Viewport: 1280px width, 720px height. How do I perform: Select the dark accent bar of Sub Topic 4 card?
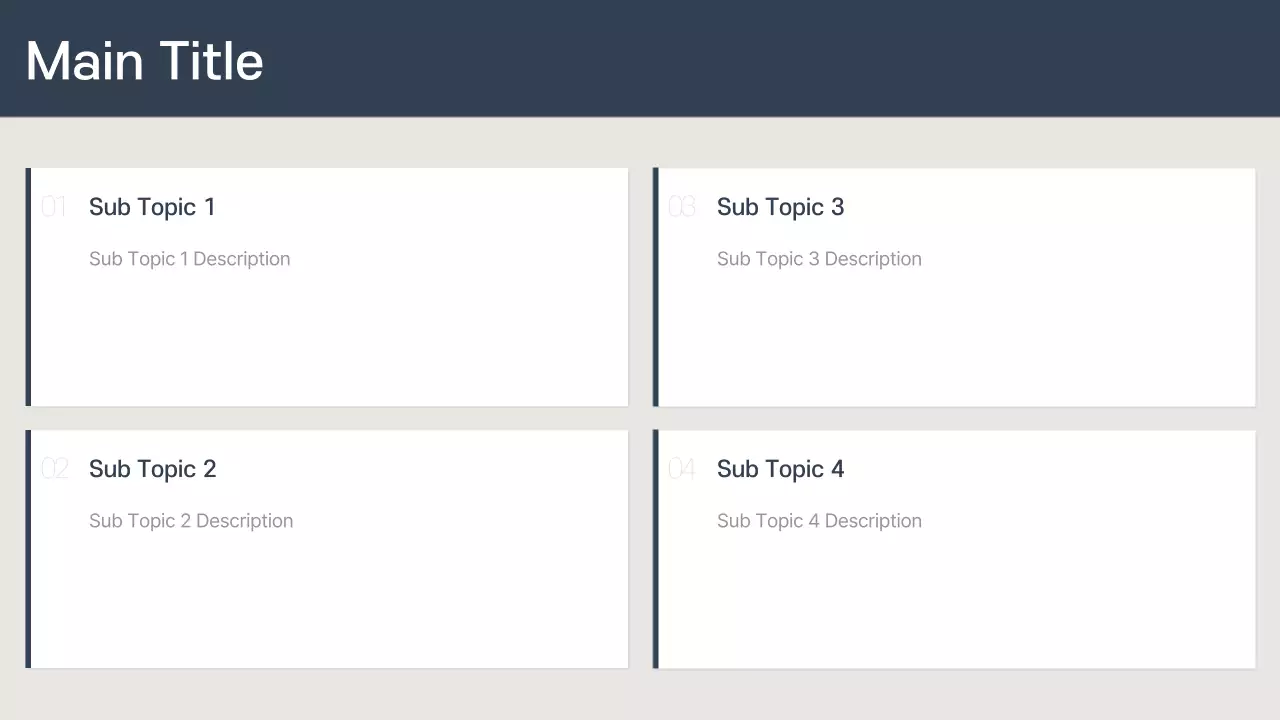pyautogui.click(x=656, y=549)
